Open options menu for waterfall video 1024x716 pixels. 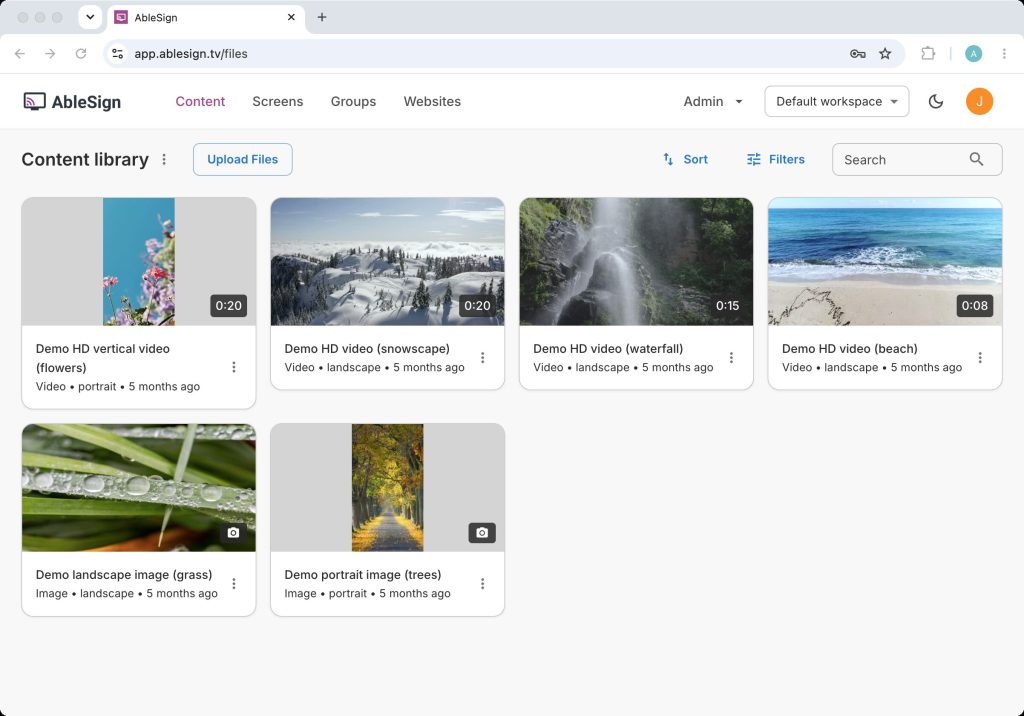point(731,357)
